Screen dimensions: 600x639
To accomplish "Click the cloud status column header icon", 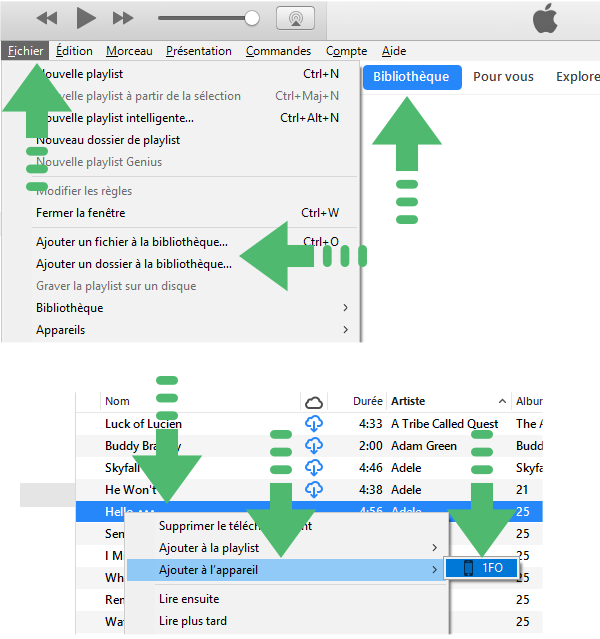I will pyautogui.click(x=314, y=403).
